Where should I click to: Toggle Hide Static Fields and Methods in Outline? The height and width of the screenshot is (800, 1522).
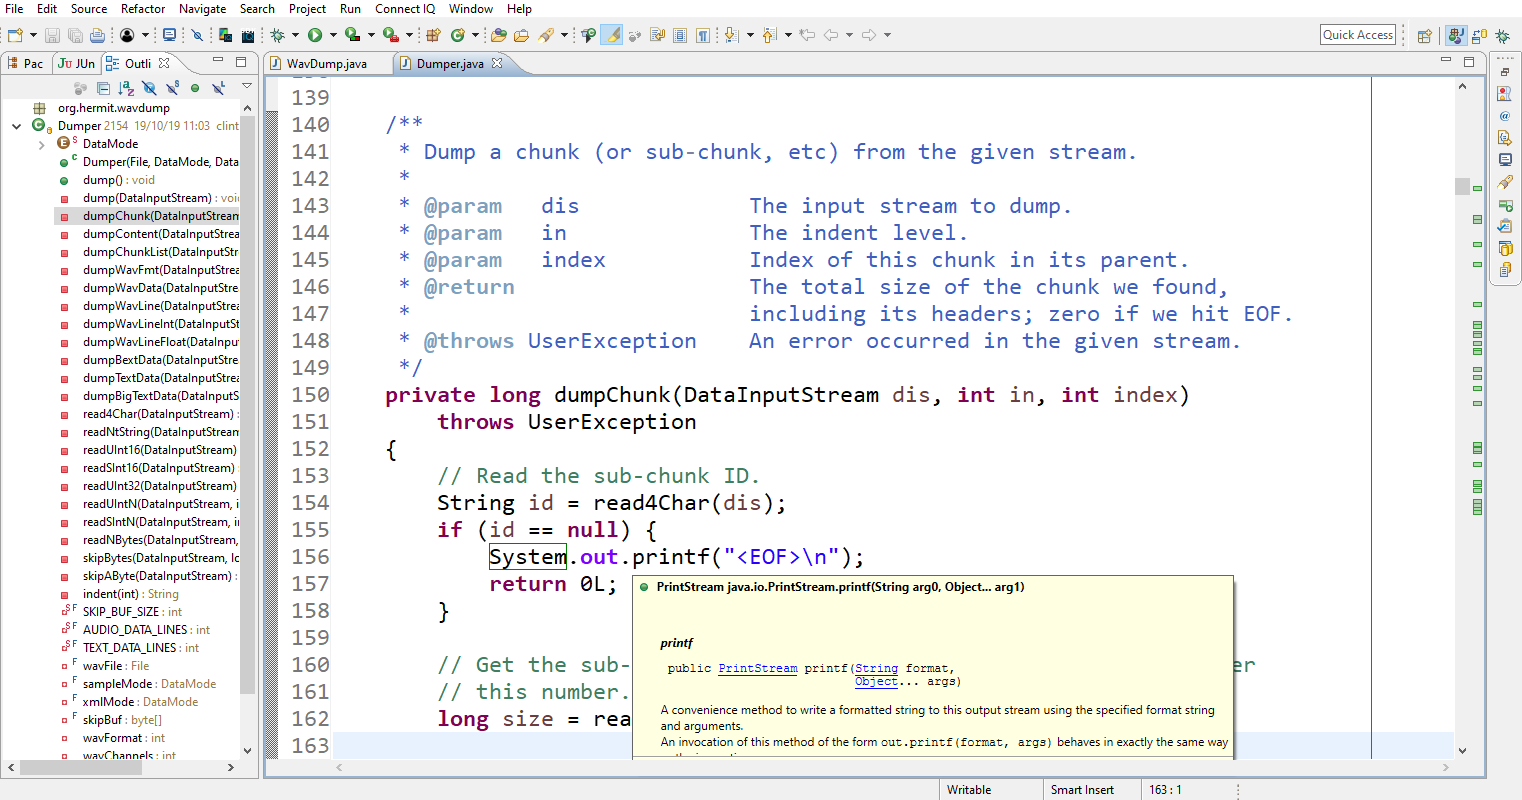click(x=172, y=89)
